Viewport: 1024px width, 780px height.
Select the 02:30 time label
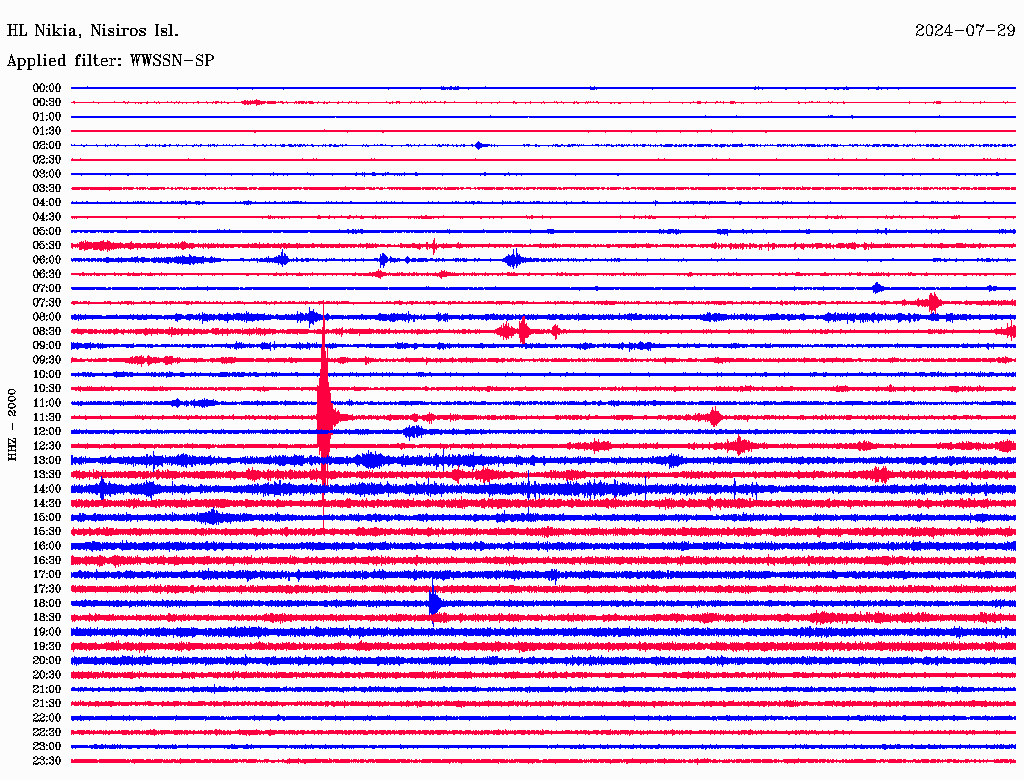[x=47, y=159]
